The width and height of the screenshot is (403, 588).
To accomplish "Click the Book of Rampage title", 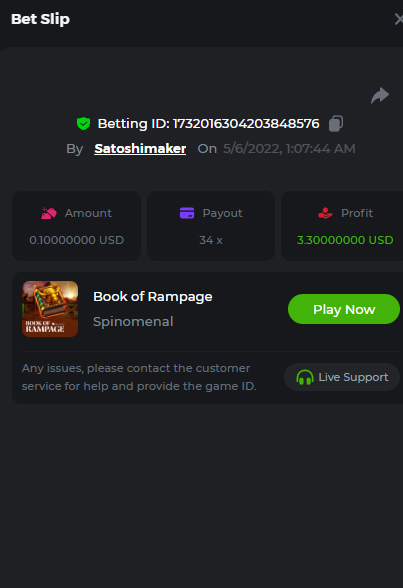I will tap(153, 297).
